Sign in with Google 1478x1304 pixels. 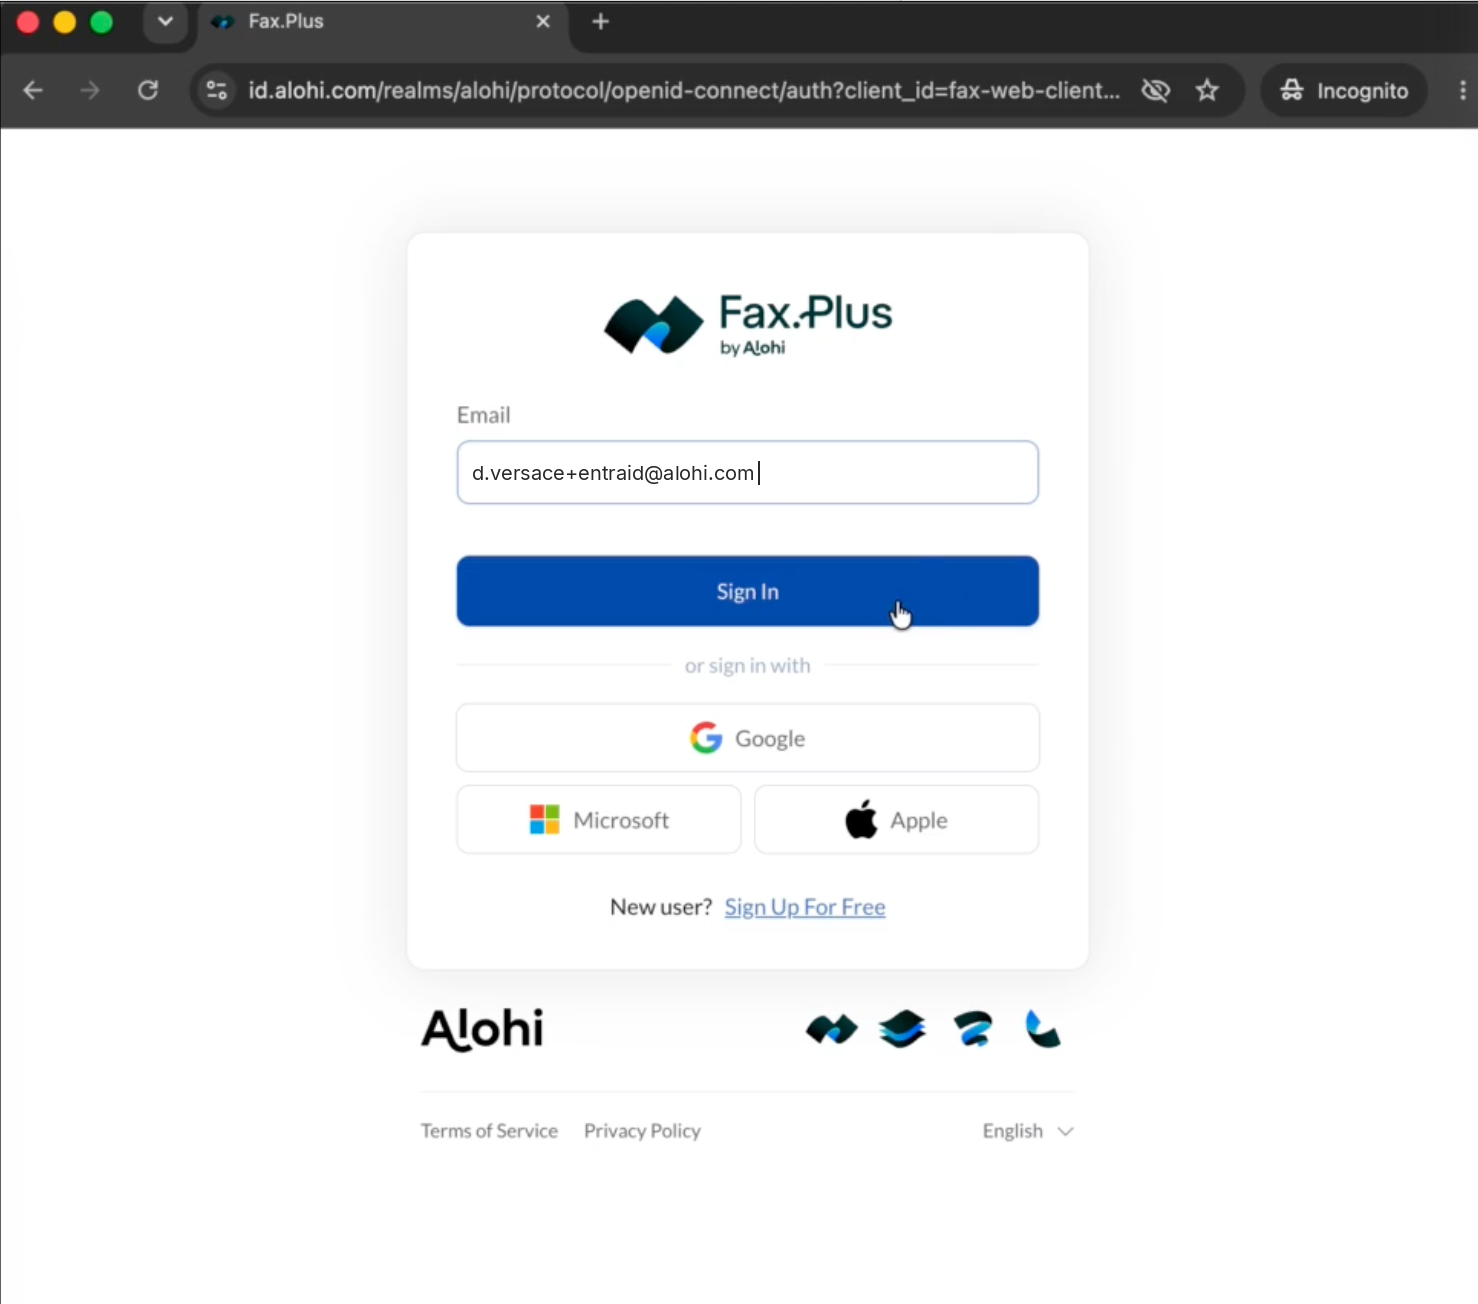tap(748, 738)
